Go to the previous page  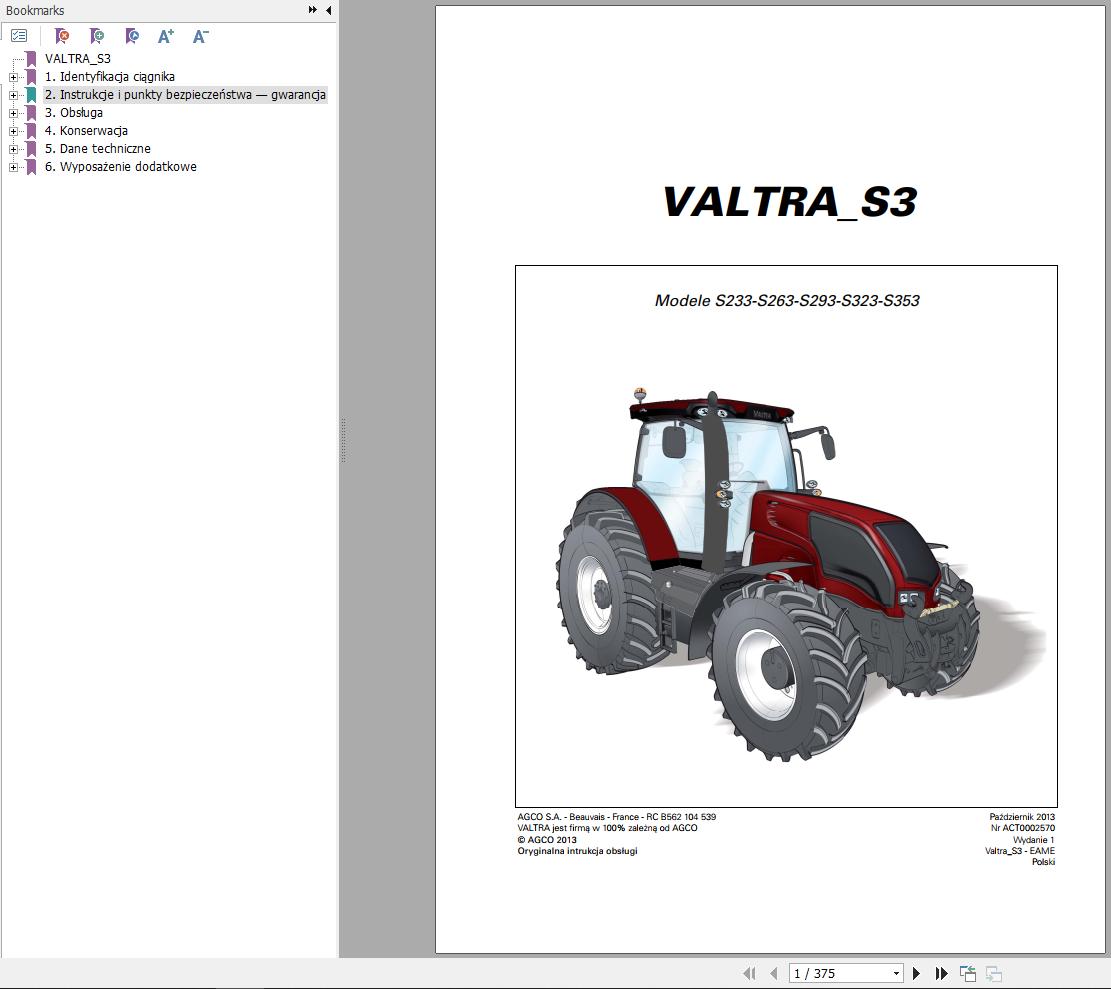[x=774, y=973]
